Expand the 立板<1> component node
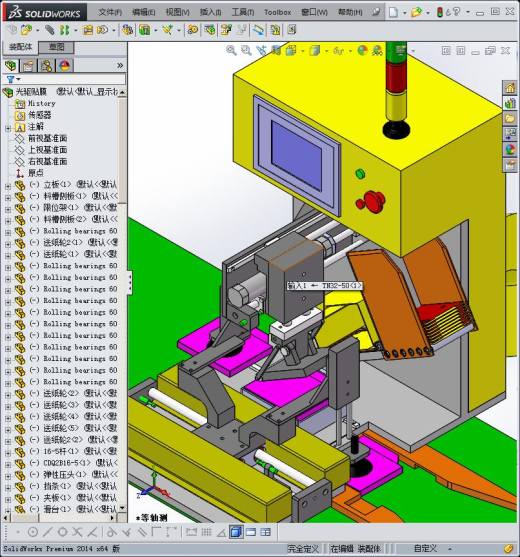The image size is (520, 557). click(8, 185)
